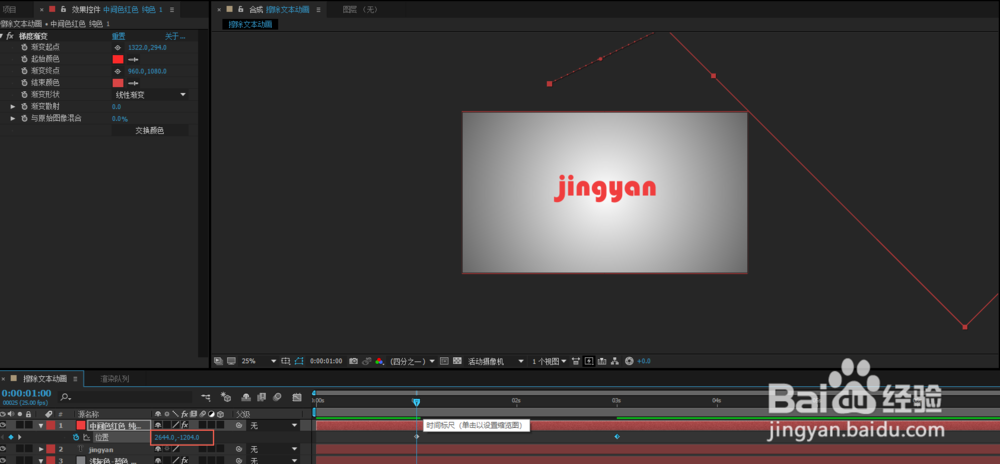Image resolution: width=1000 pixels, height=464 pixels.
Task: Go to next 位置 keyframe arrow
Action: click(19, 437)
